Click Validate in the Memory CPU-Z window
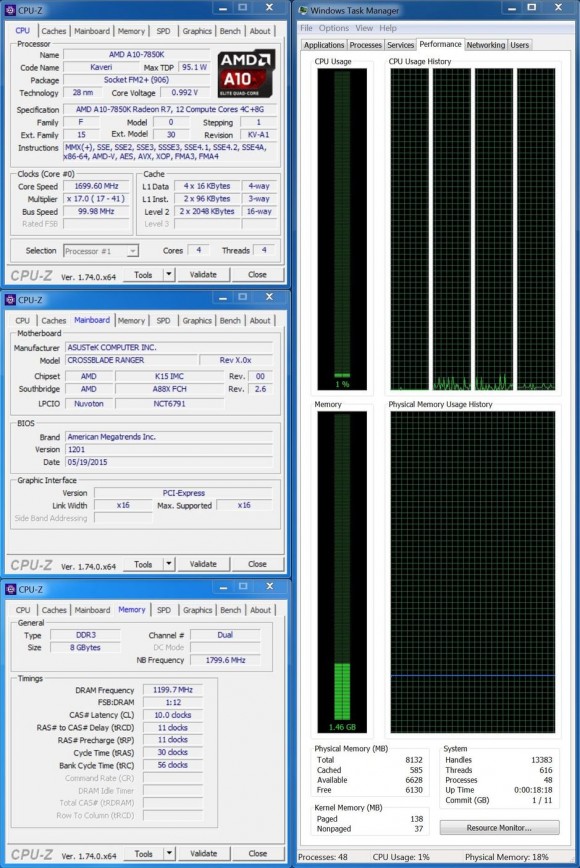This screenshot has height=868, width=580. coord(204,853)
